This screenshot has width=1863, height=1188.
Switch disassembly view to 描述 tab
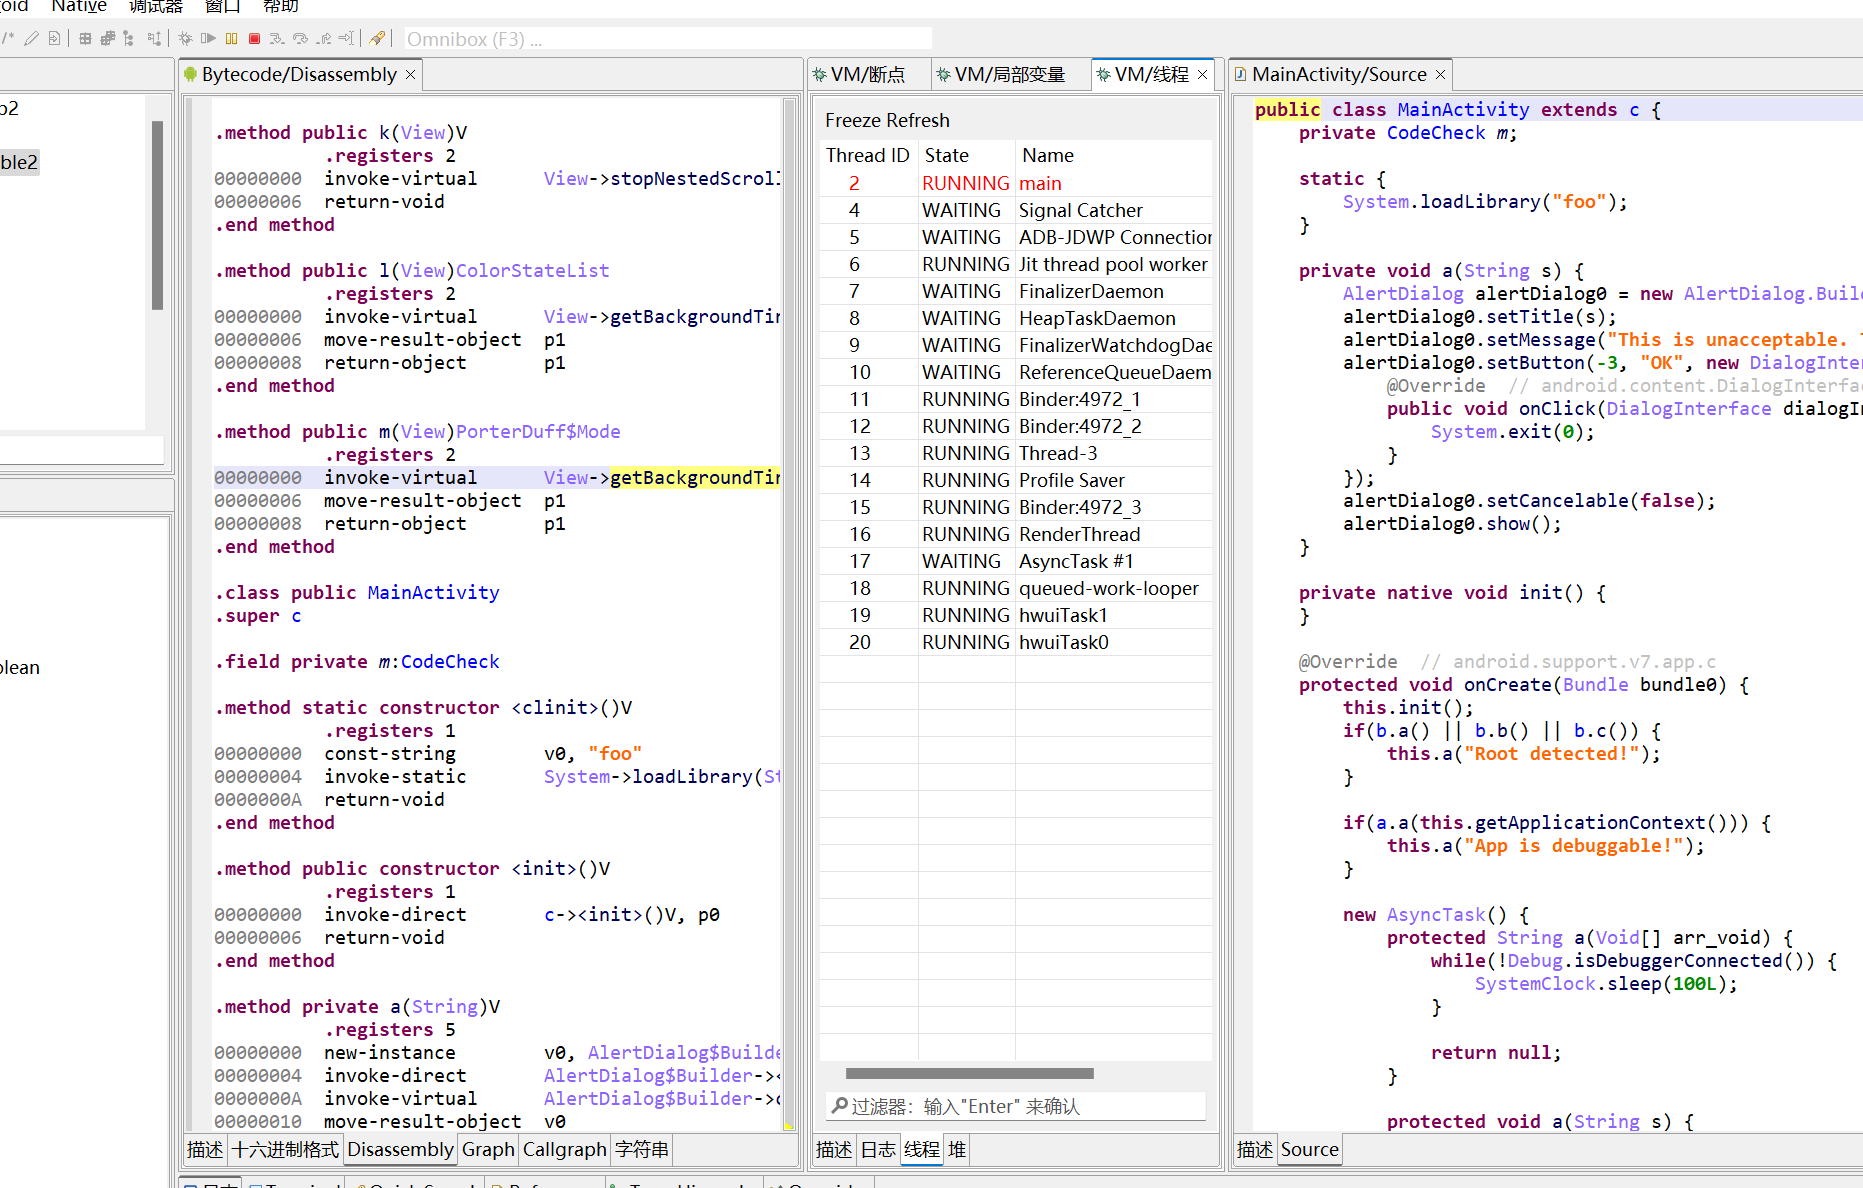205,1150
